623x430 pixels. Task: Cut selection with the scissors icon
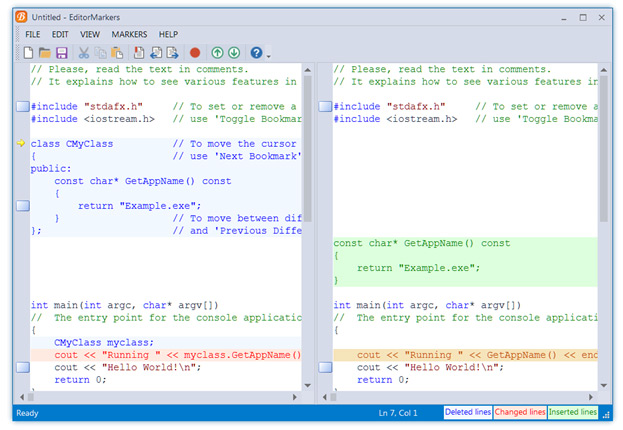coord(85,52)
